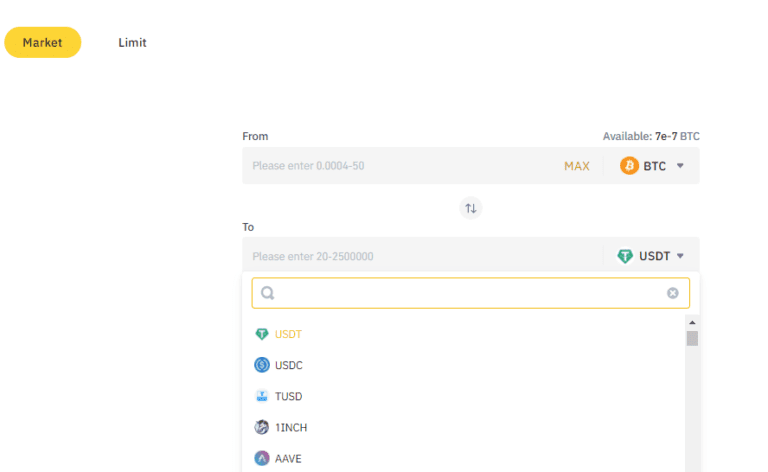
Task: Click the orange Bitcoin coin icon
Action: coord(629,165)
